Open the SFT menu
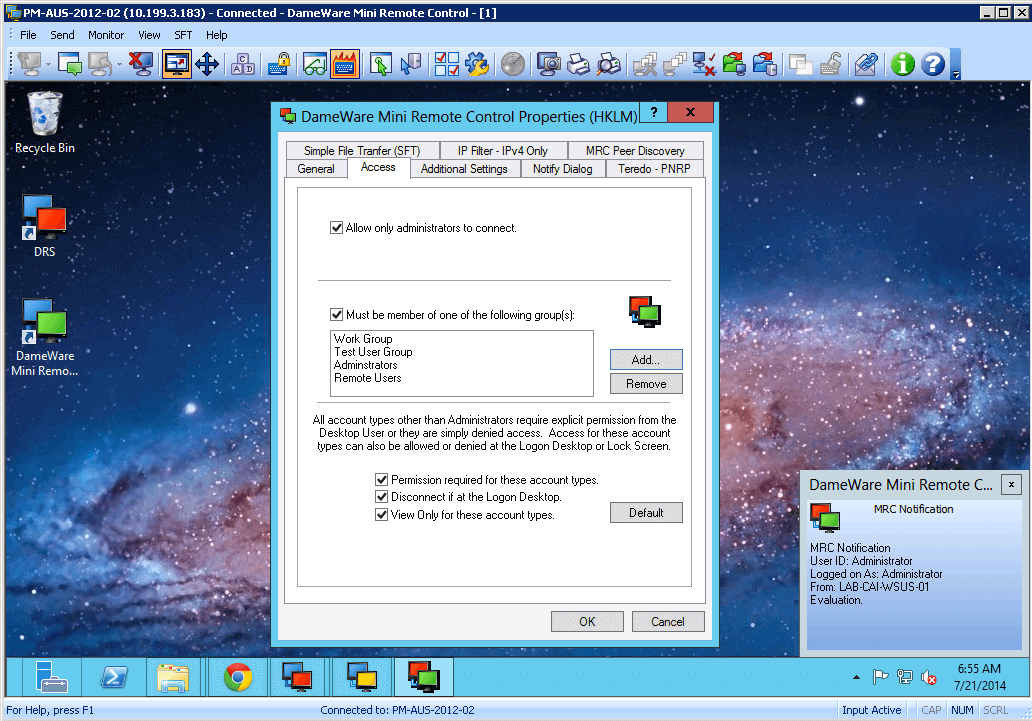1032x721 pixels. click(x=183, y=35)
